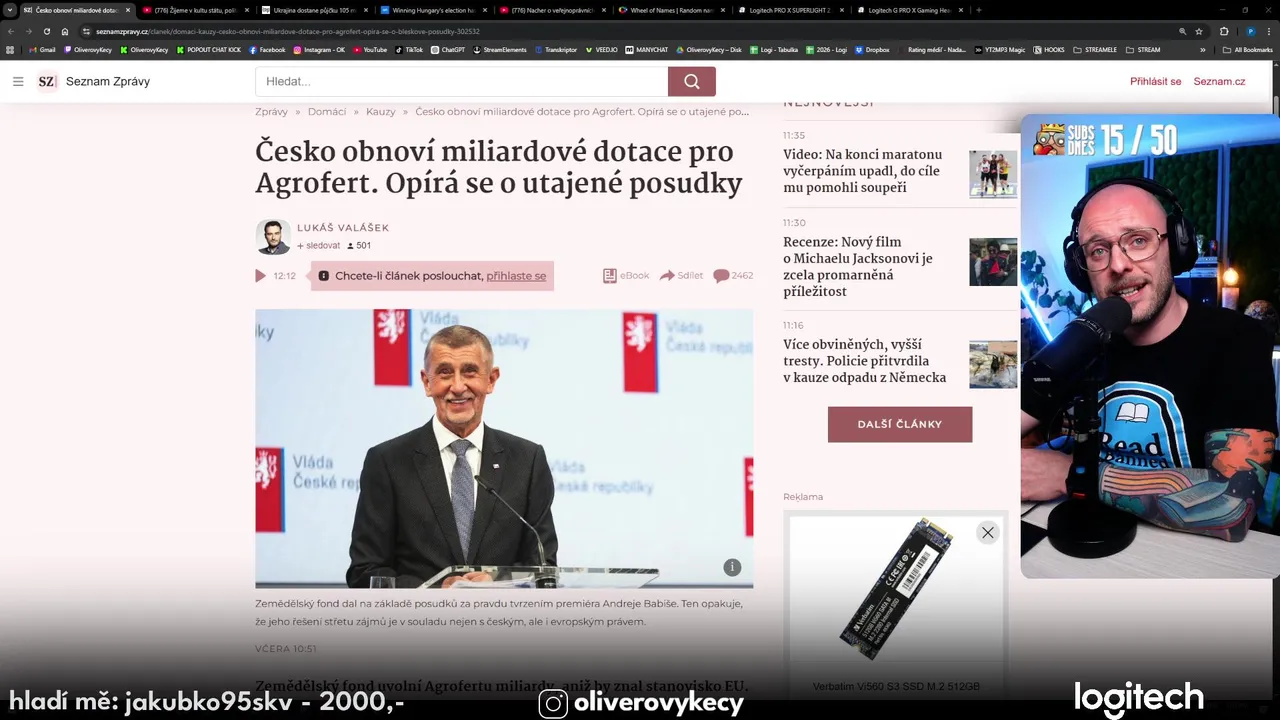Submit search with the magnifier button
The image size is (1280, 720).
tap(692, 81)
